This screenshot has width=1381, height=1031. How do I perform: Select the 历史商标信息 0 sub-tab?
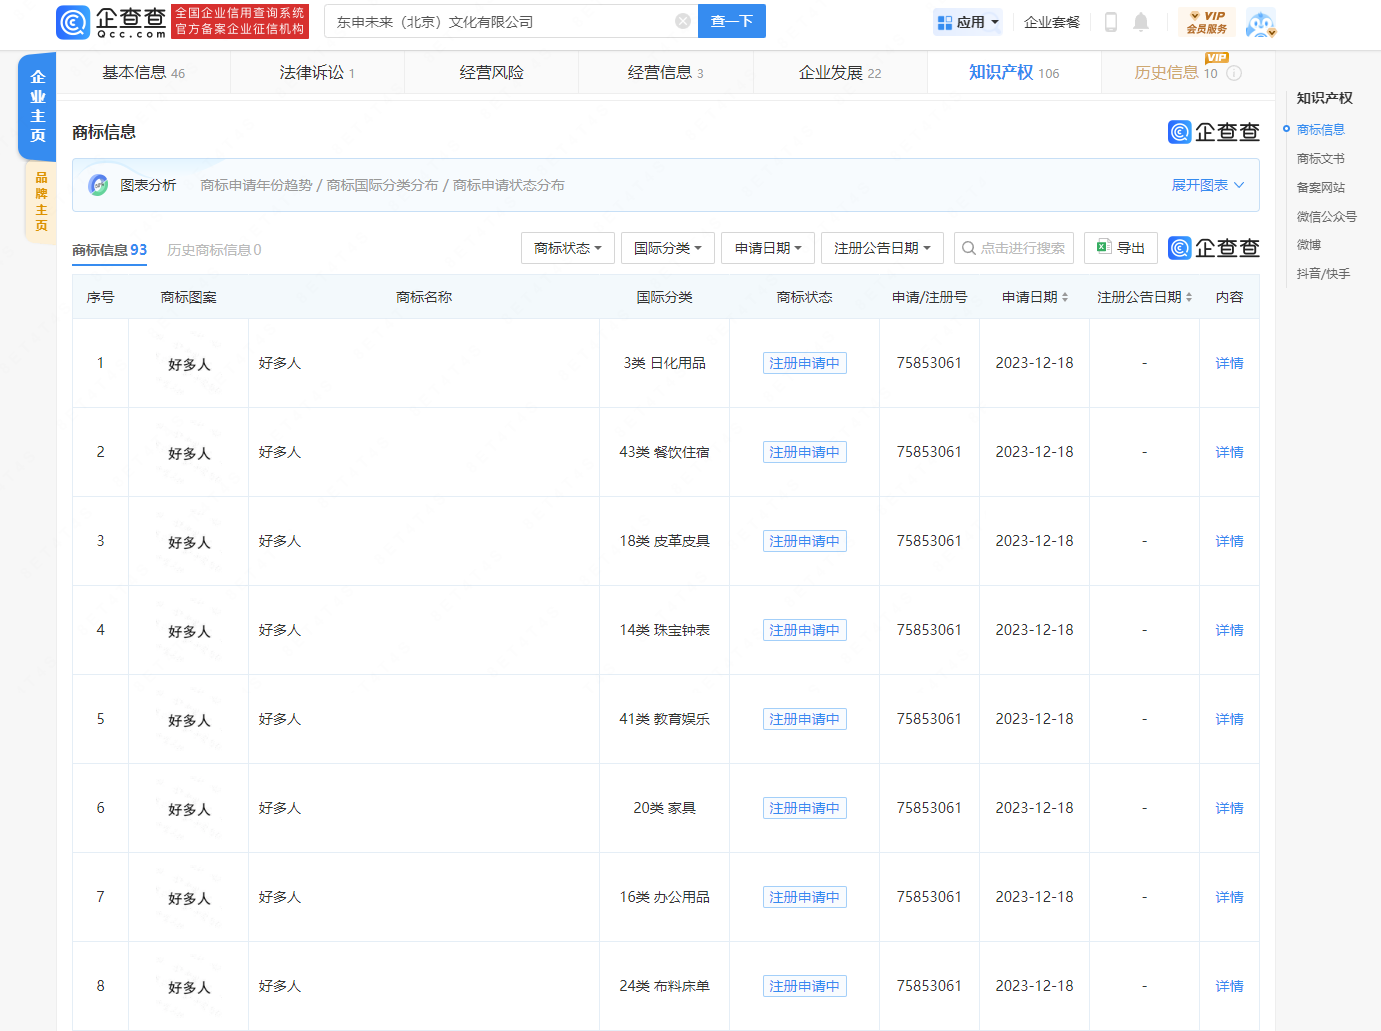pos(214,250)
